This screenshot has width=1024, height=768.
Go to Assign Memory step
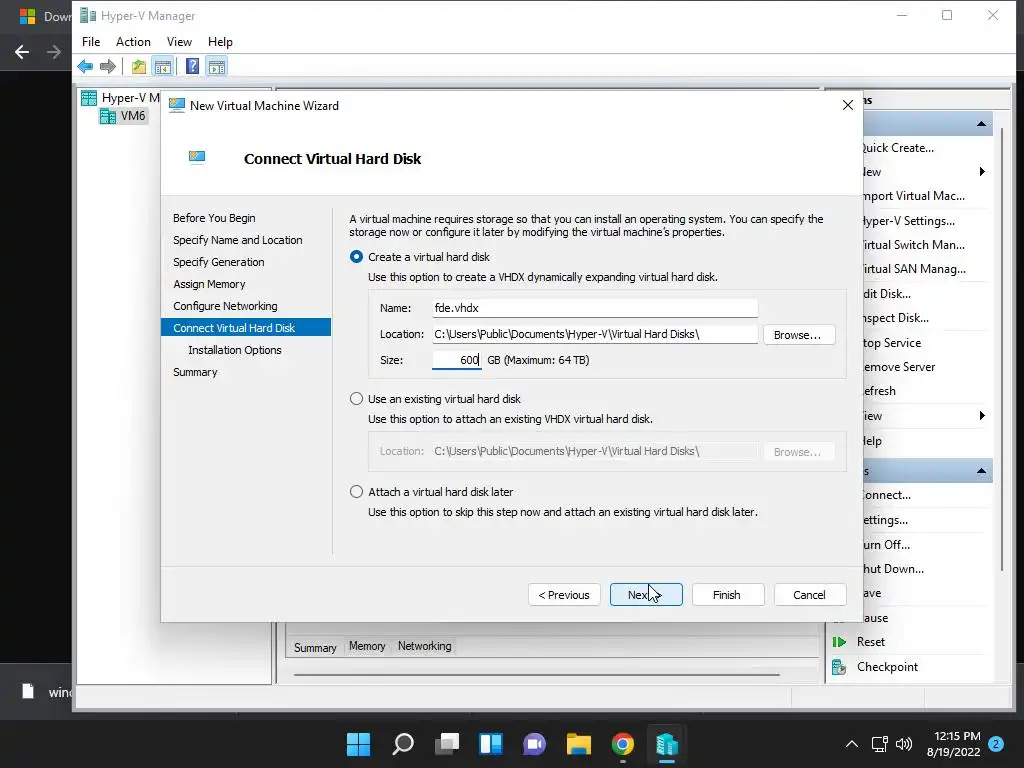[209, 284]
